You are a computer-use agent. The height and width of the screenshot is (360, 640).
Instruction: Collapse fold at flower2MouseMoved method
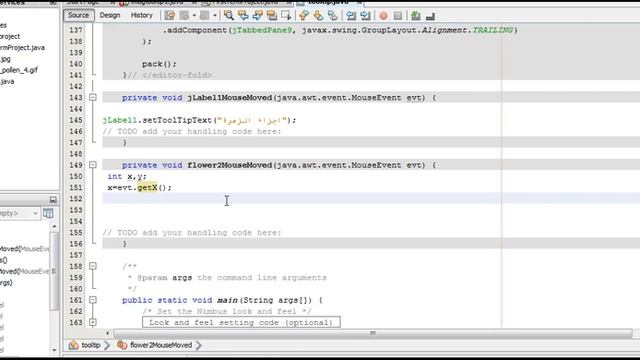[93, 164]
